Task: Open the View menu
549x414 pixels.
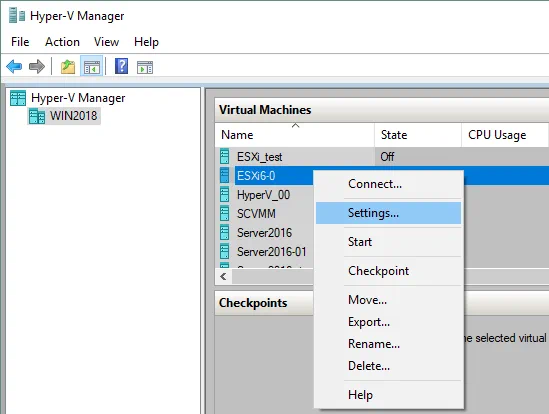Action: [x=106, y=42]
